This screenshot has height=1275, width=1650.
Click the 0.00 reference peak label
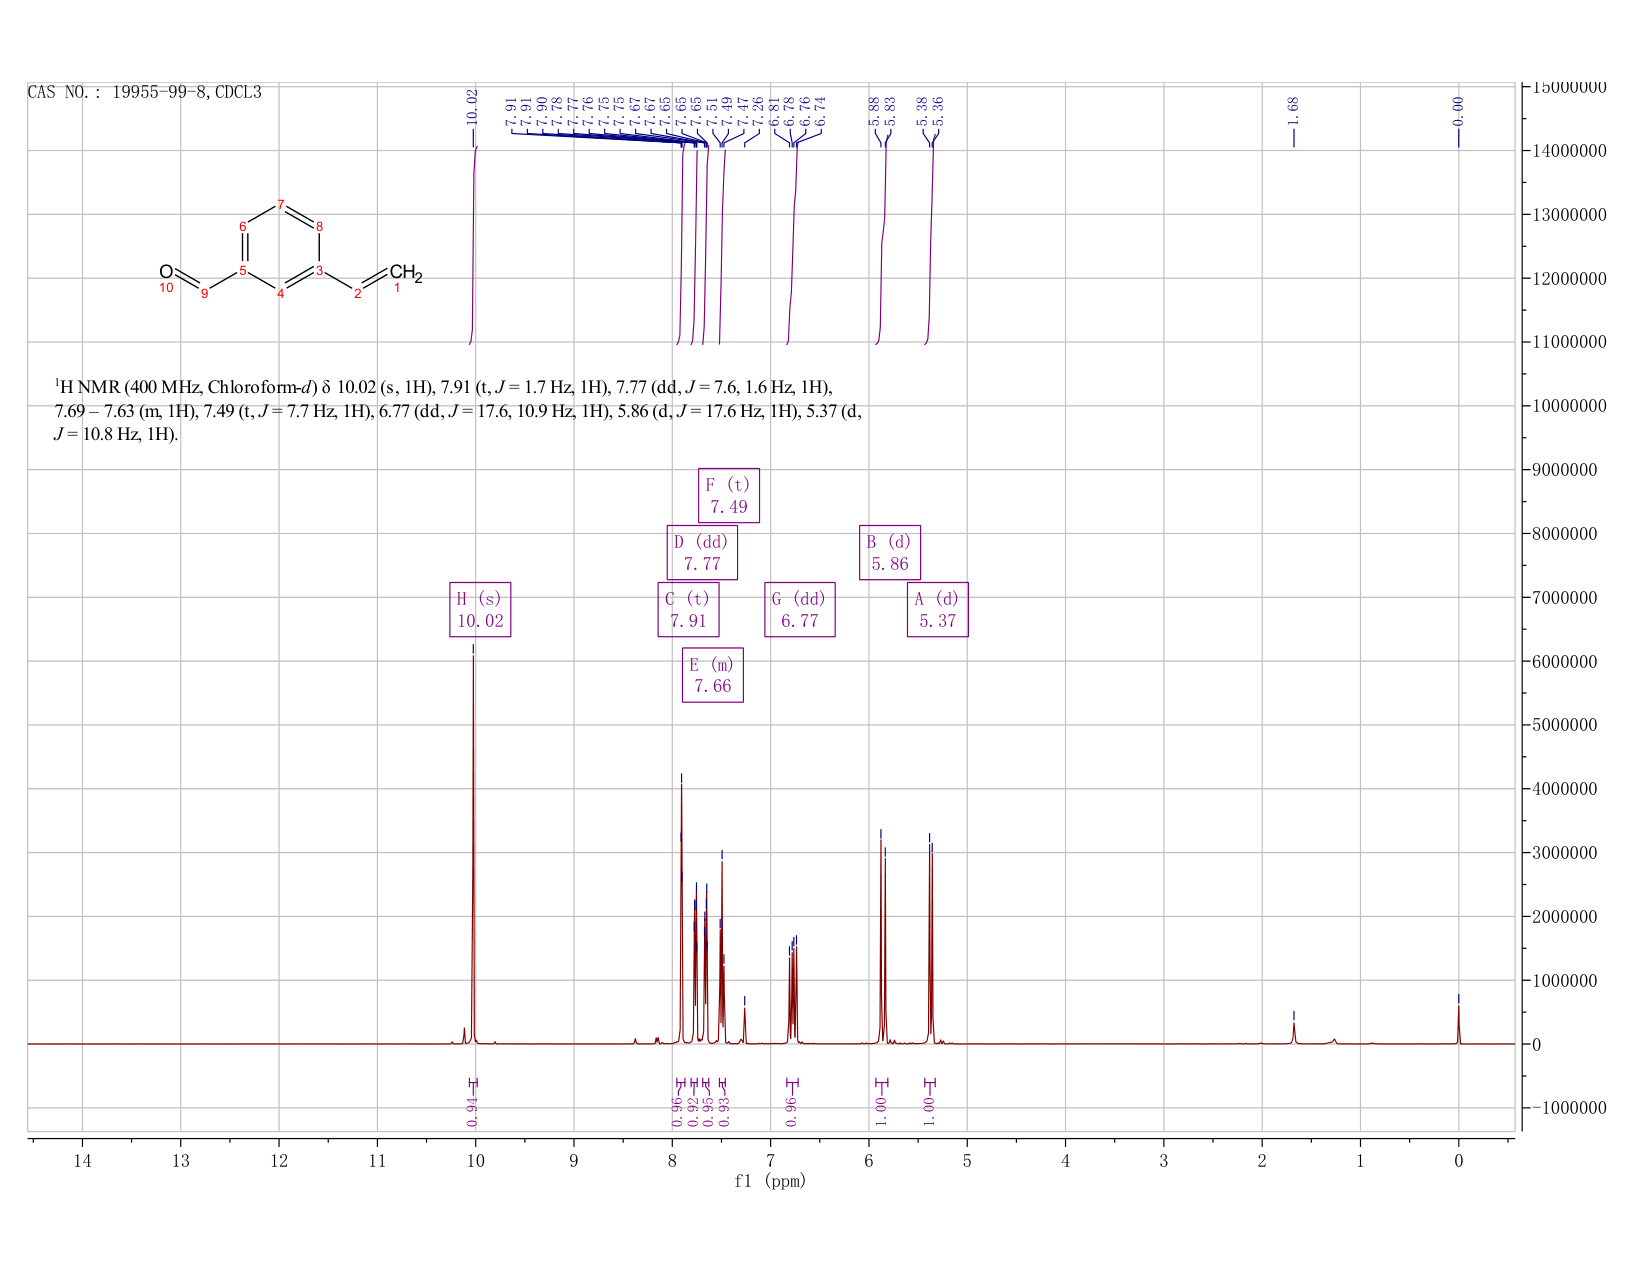(1458, 110)
